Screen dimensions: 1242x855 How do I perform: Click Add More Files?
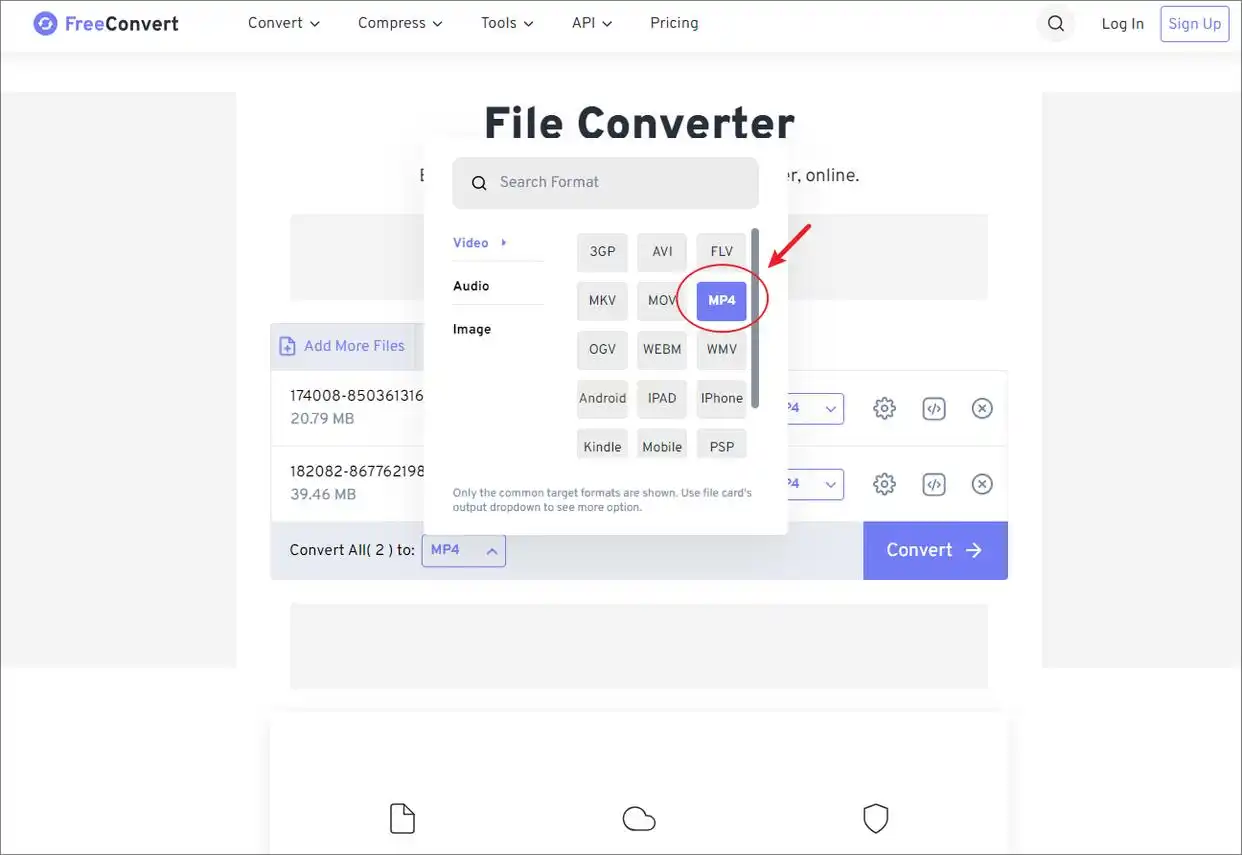(342, 346)
